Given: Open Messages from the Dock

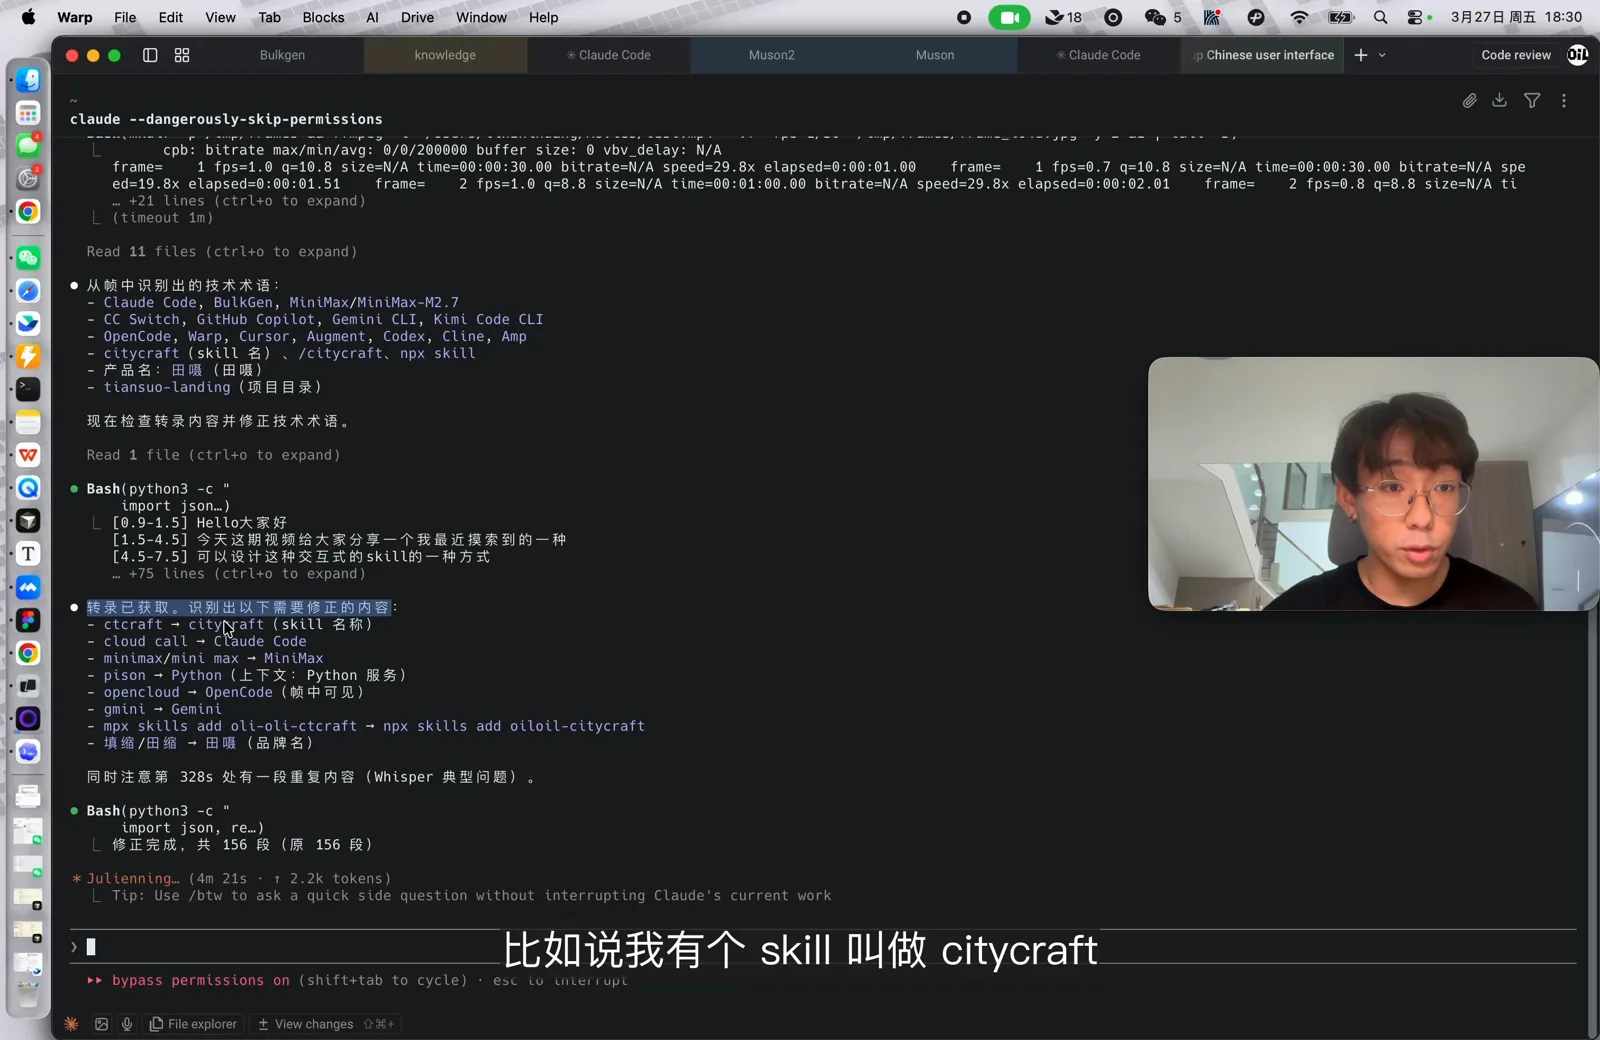Looking at the screenshot, I should (x=28, y=146).
